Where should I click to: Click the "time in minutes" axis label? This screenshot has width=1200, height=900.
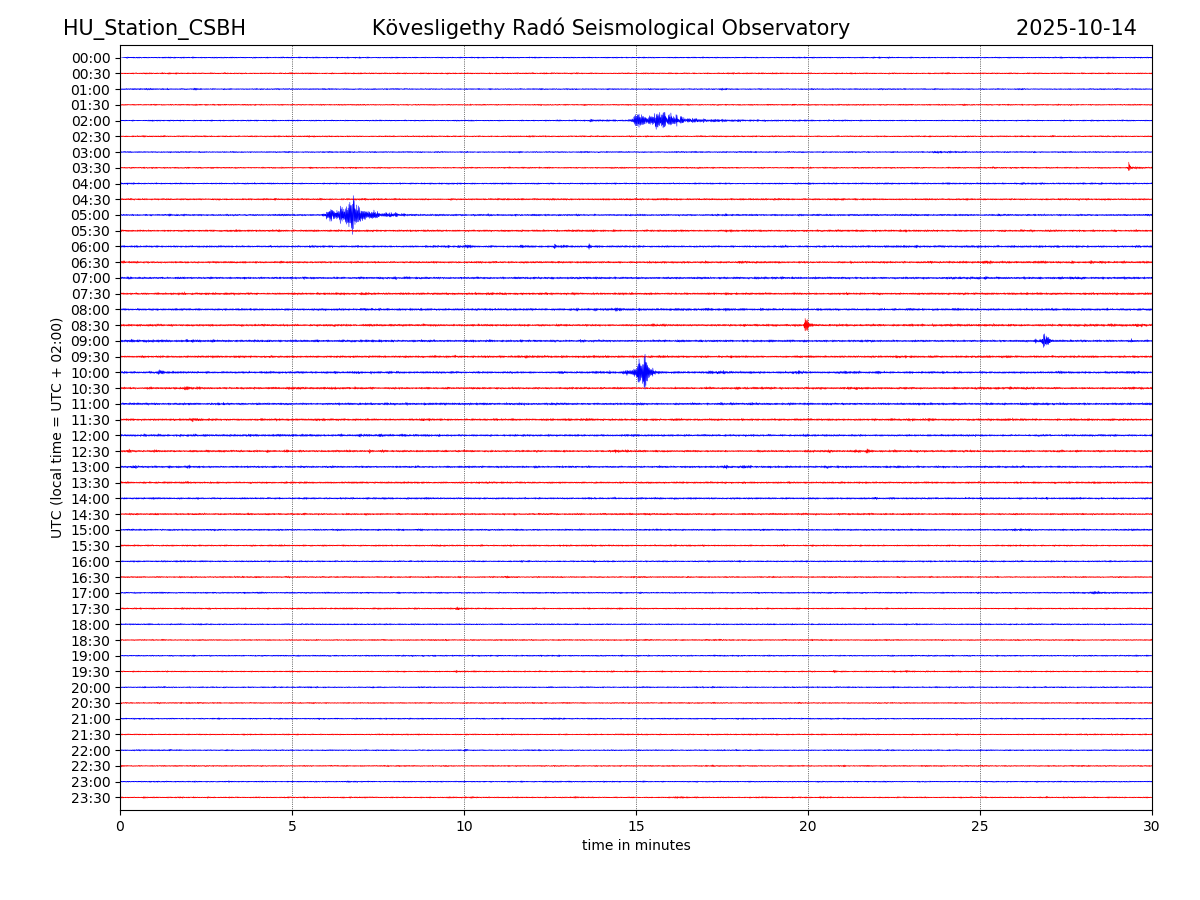636,846
